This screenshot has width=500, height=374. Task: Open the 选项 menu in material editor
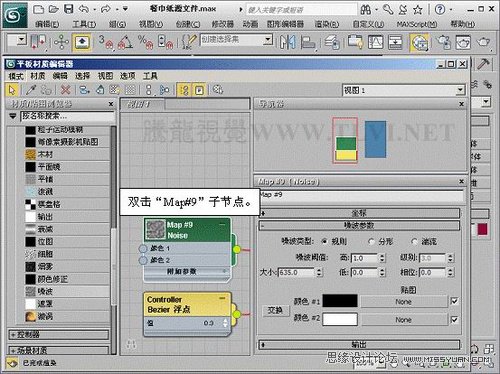click(128, 76)
